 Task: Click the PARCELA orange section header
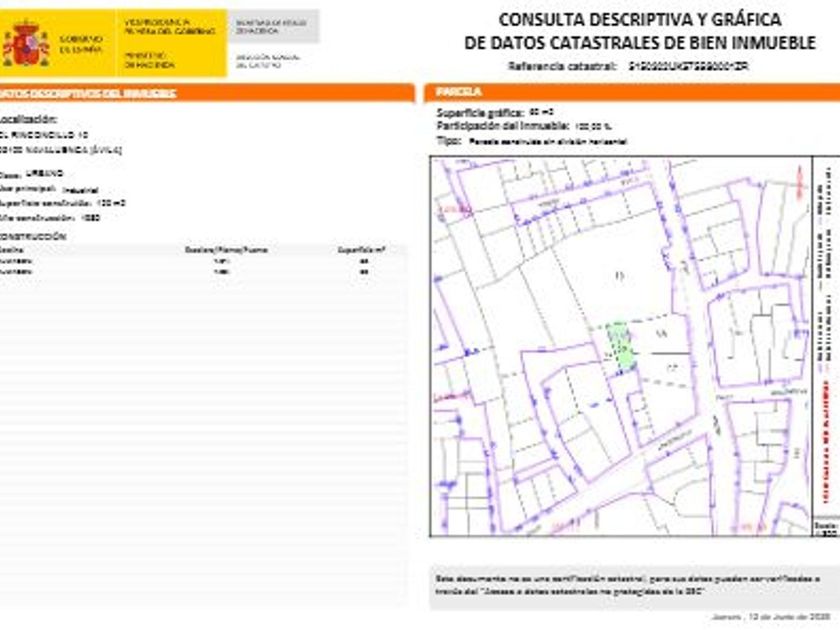[632, 92]
